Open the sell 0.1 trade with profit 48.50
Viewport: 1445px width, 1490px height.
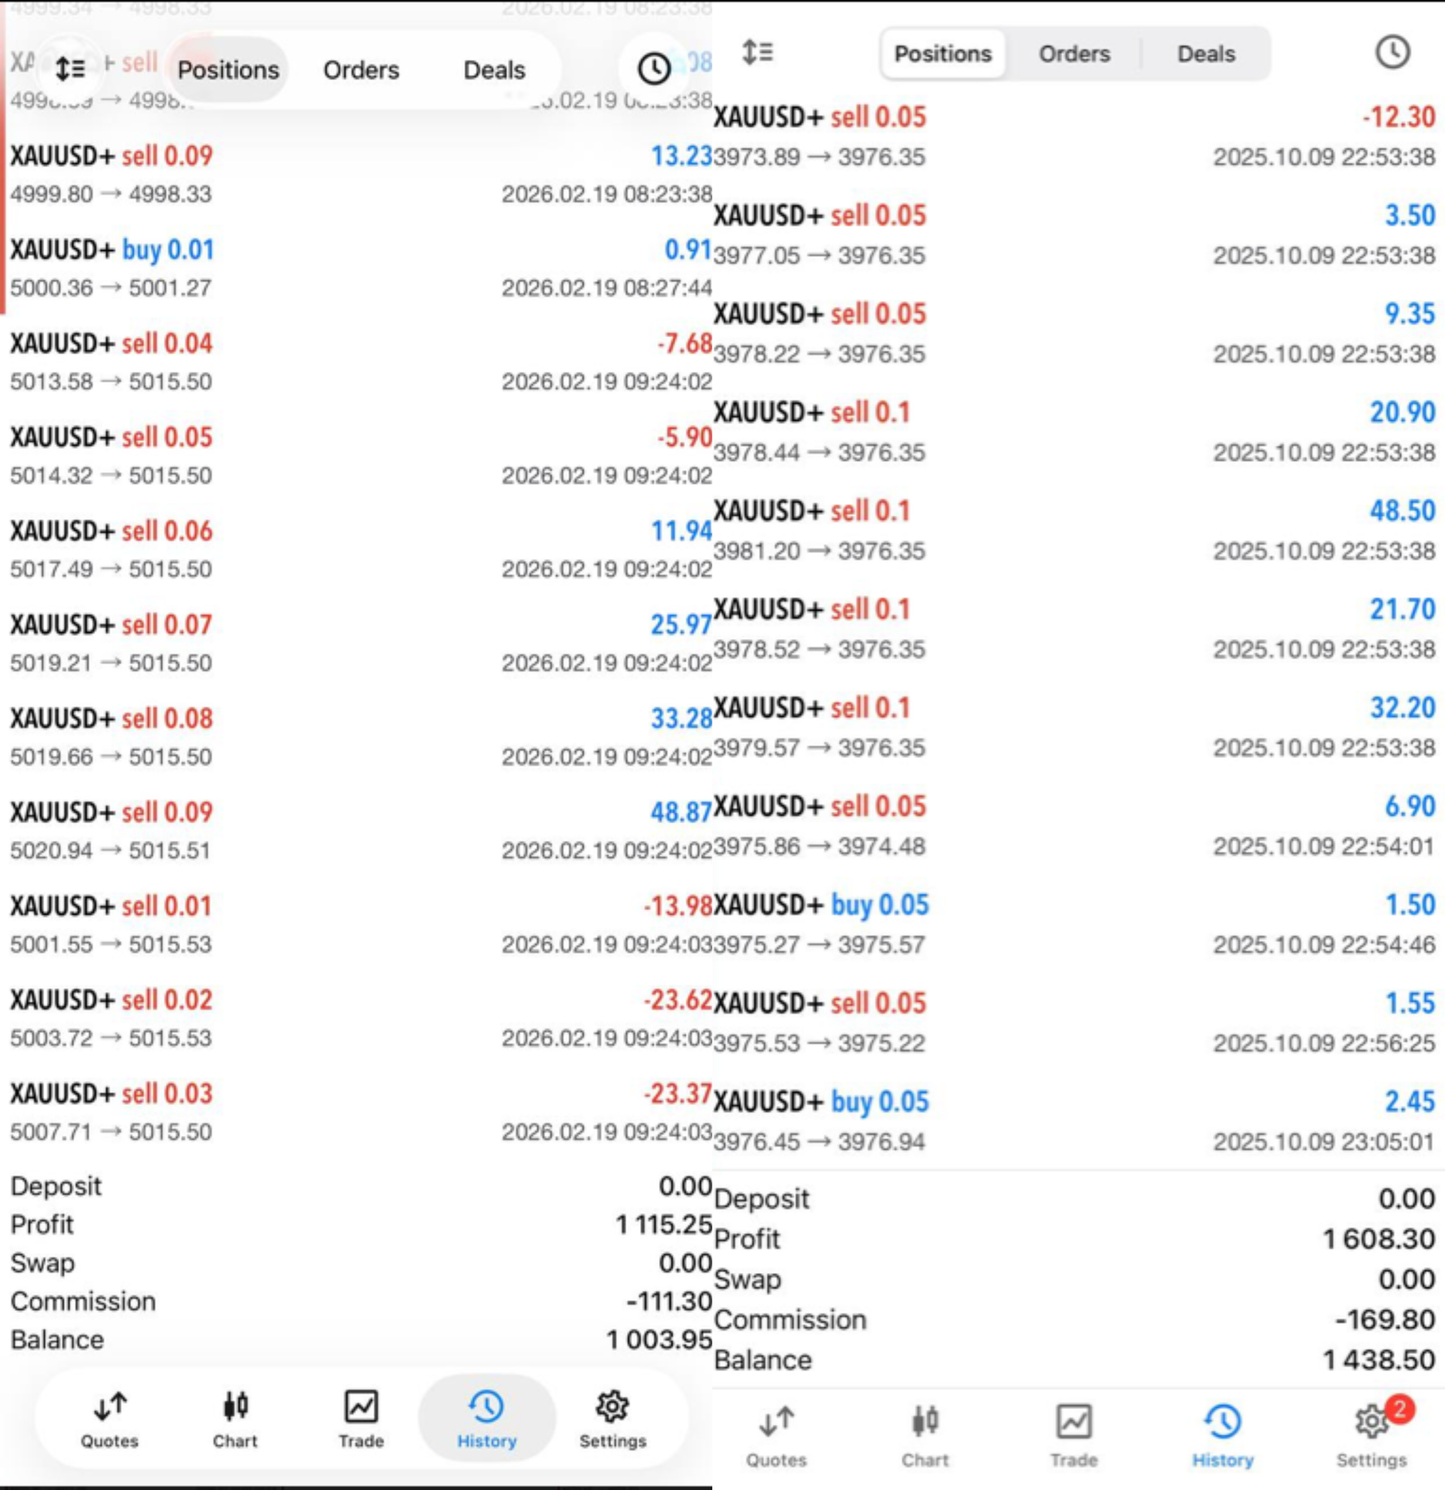pyautogui.click(x=1075, y=530)
